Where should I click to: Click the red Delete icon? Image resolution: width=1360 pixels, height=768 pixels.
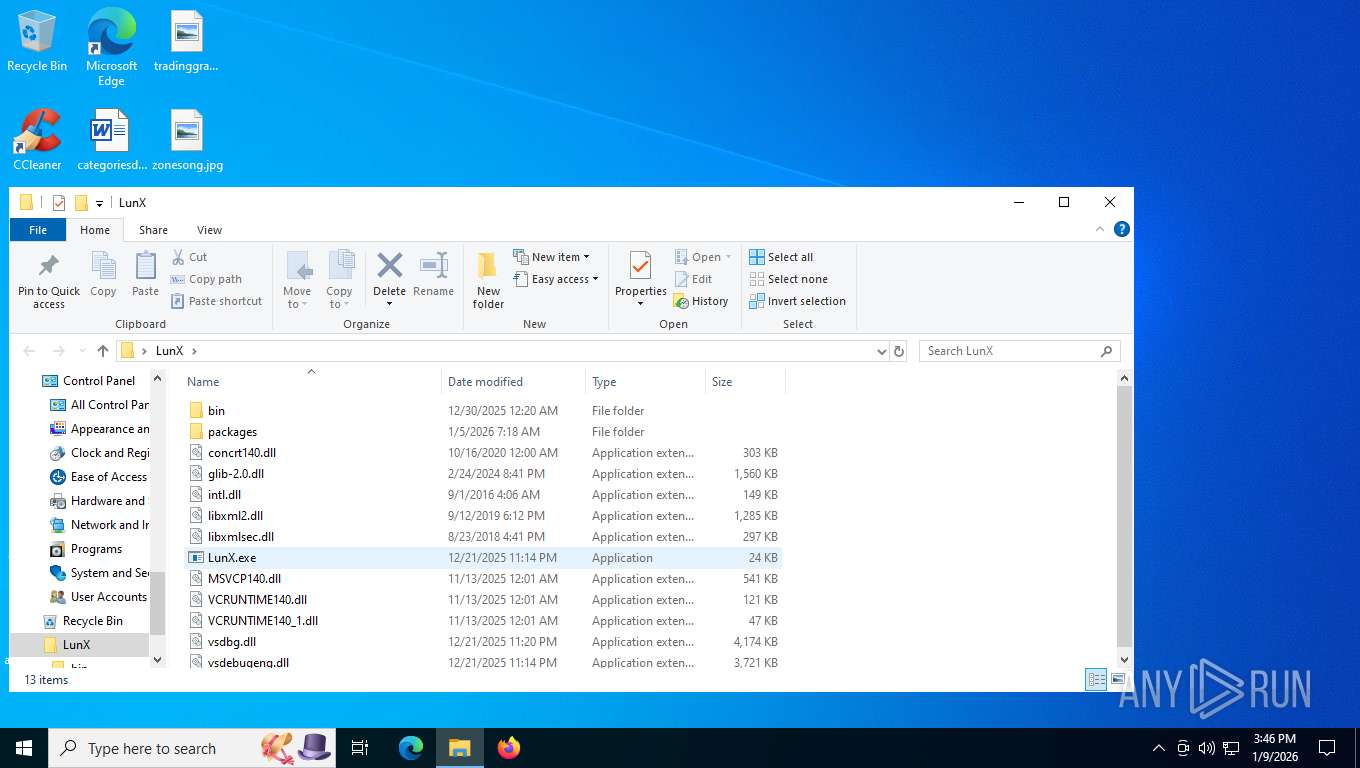point(389,265)
